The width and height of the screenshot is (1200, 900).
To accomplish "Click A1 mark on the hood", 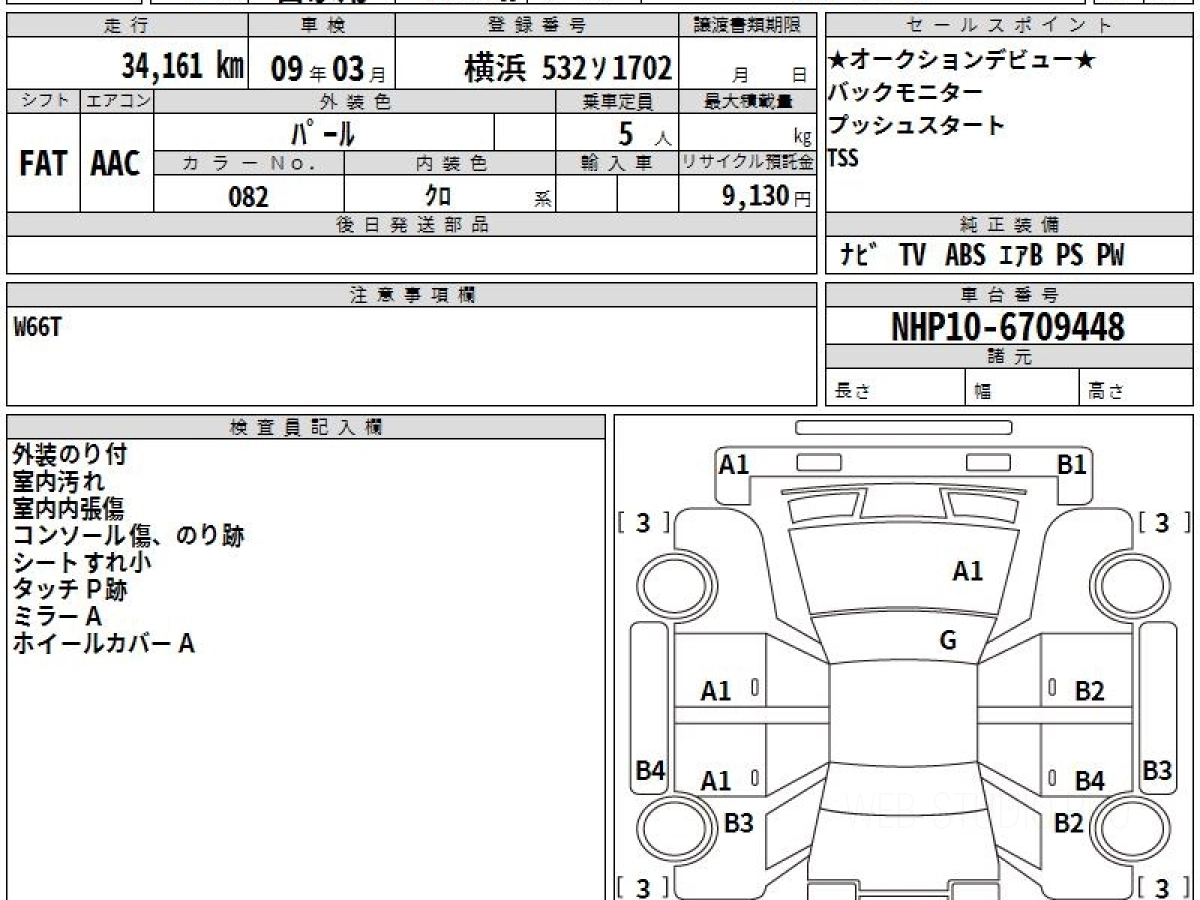I will [967, 572].
